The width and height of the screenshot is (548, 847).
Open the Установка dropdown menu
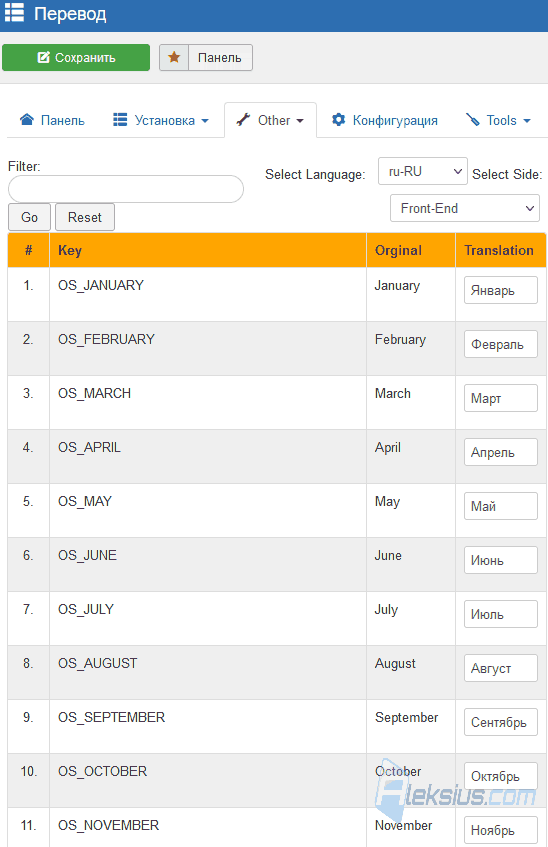pos(161,120)
